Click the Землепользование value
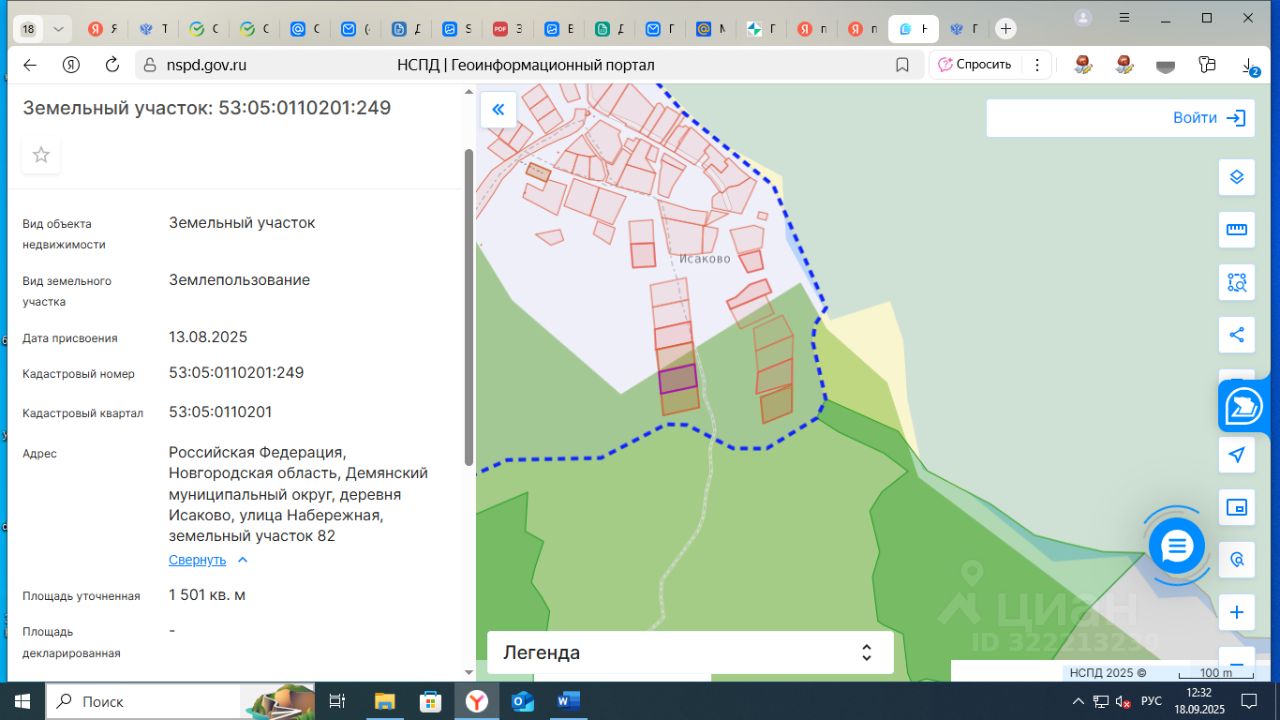This screenshot has width=1280, height=720. pos(239,280)
